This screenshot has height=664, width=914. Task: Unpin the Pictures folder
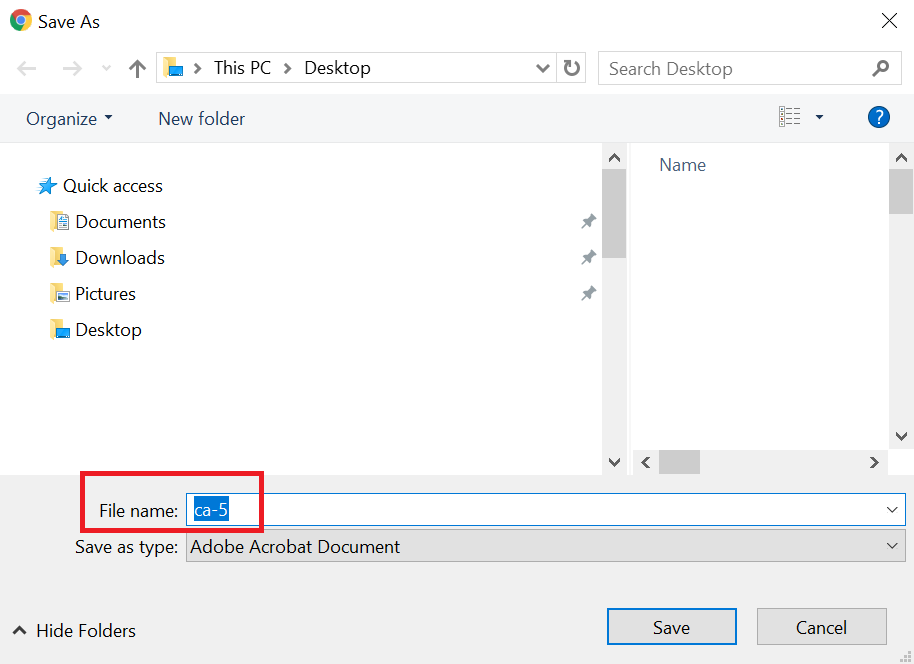click(588, 293)
